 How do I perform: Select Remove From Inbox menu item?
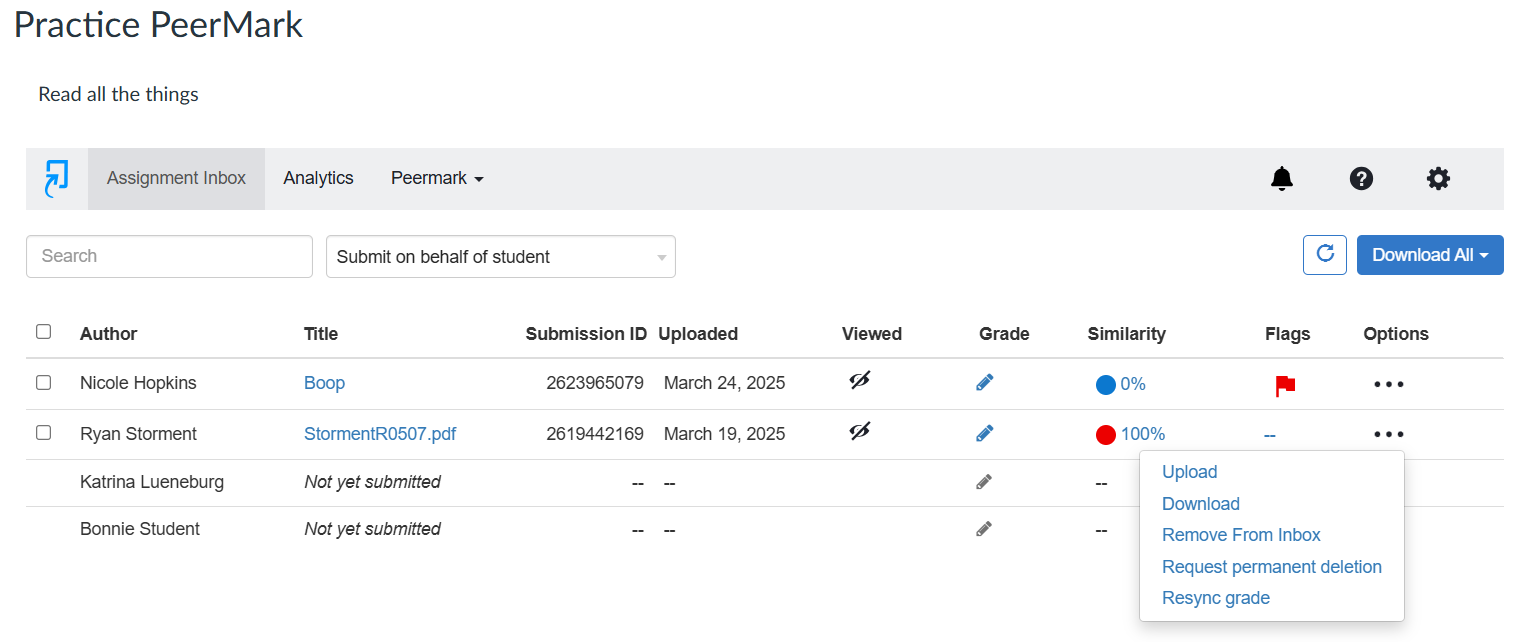pos(1241,535)
